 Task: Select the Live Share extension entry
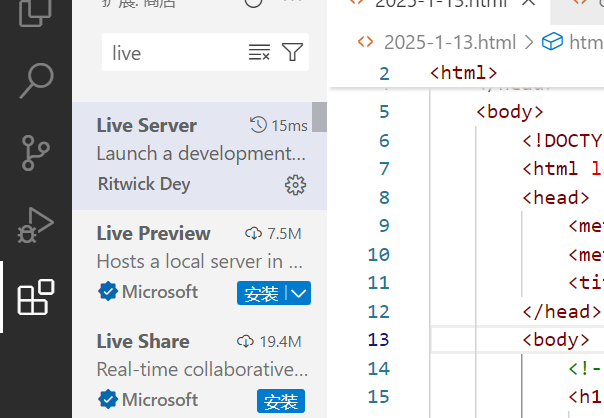[x=200, y=368]
